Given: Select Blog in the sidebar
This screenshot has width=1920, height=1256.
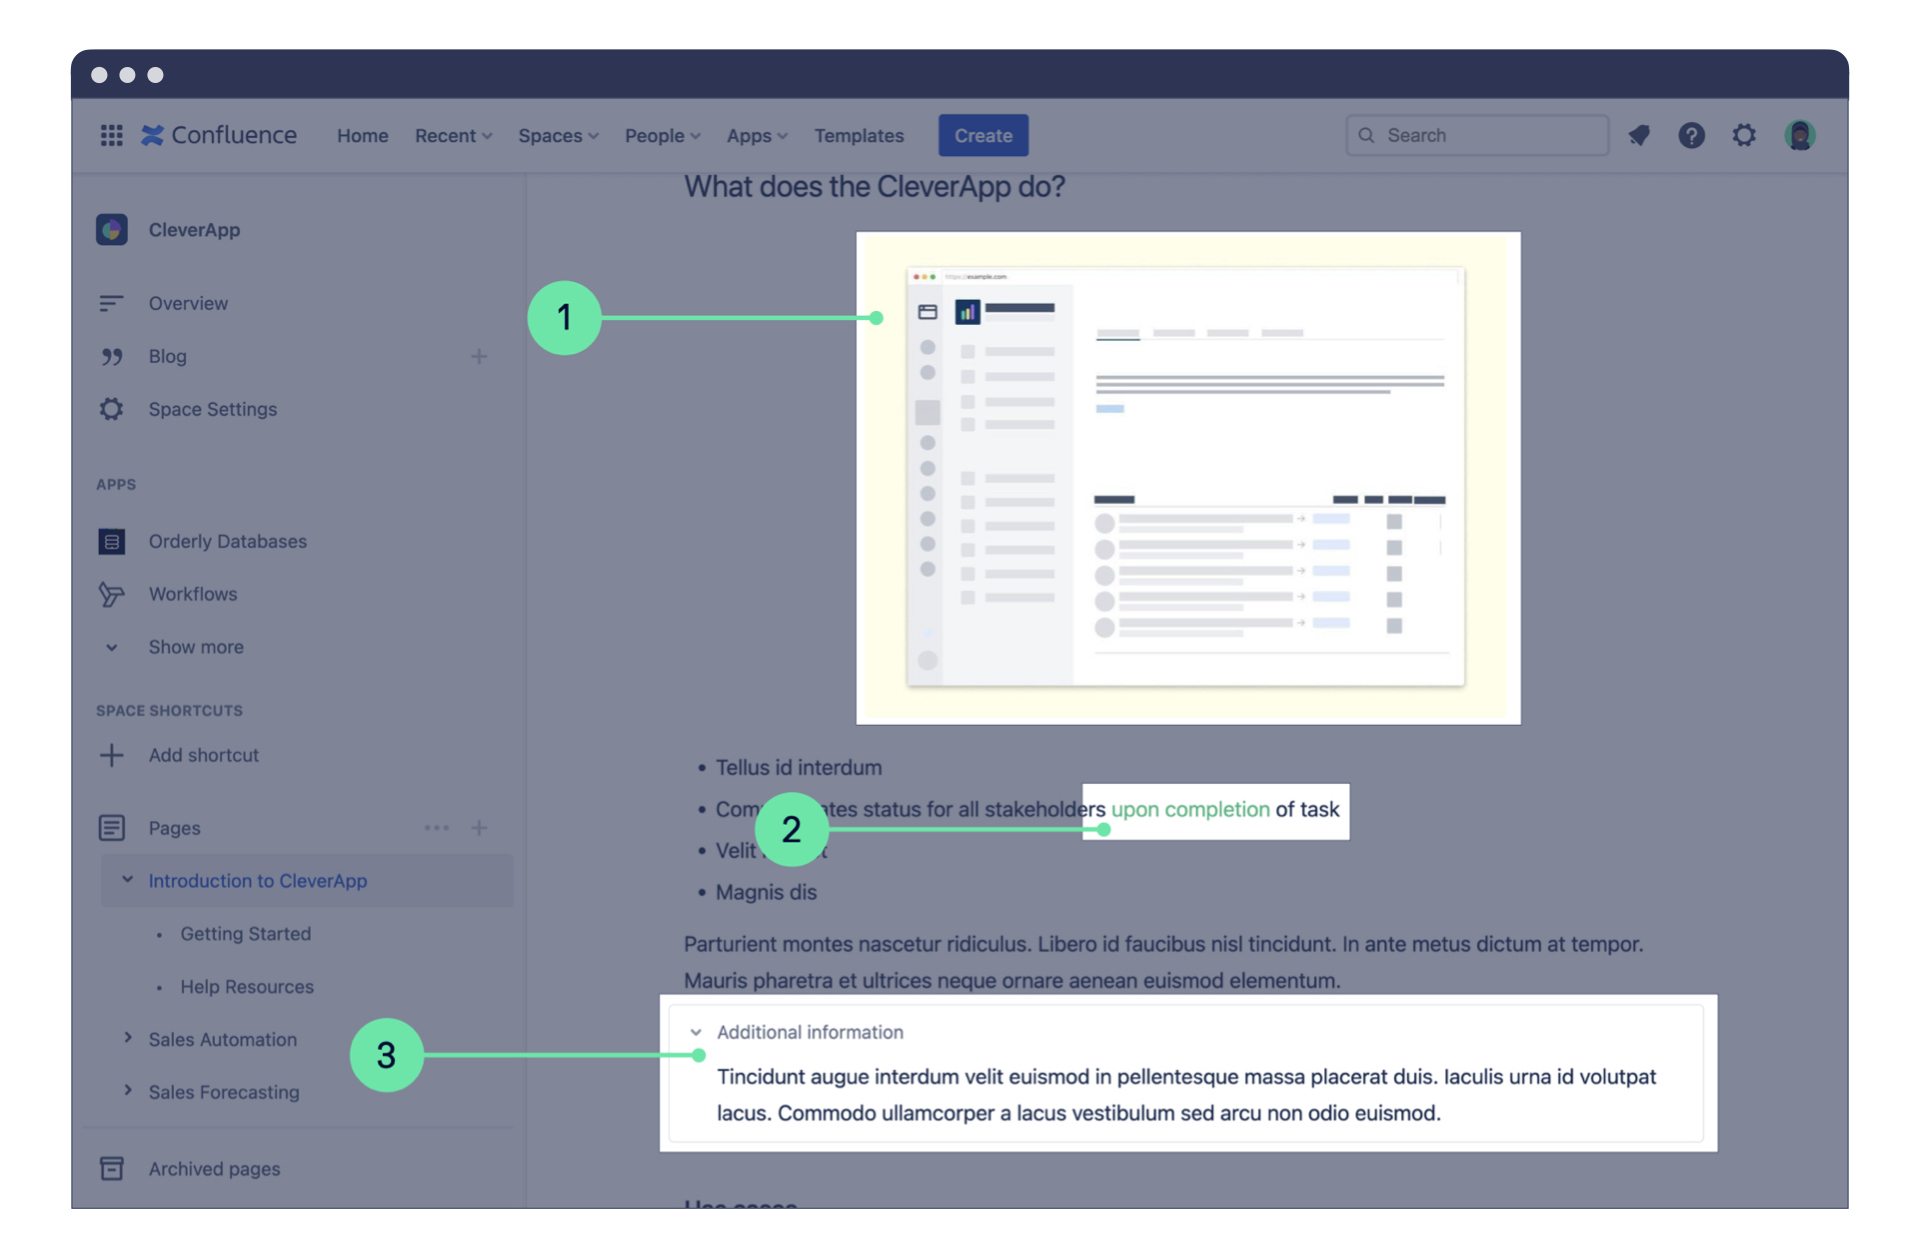Looking at the screenshot, I should pos(167,356).
